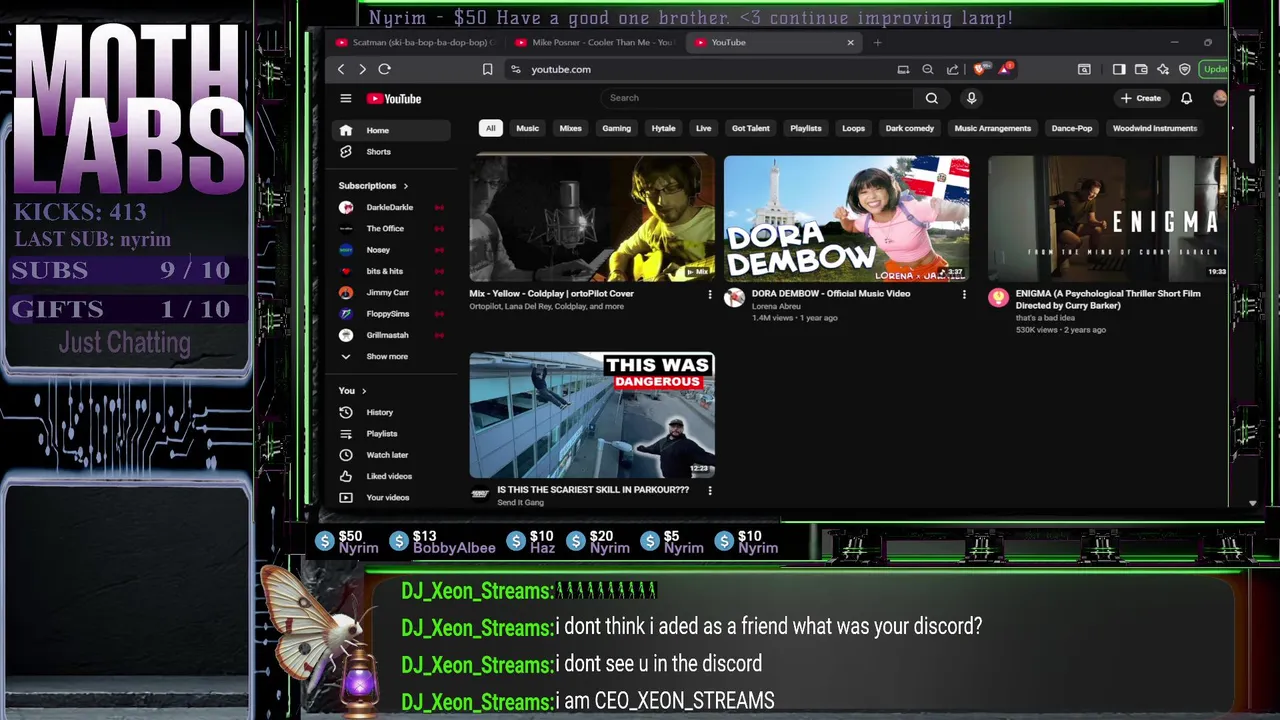Image resolution: width=1280 pixels, height=720 pixels.
Task: Select the Music filter chip
Action: [x=527, y=128]
